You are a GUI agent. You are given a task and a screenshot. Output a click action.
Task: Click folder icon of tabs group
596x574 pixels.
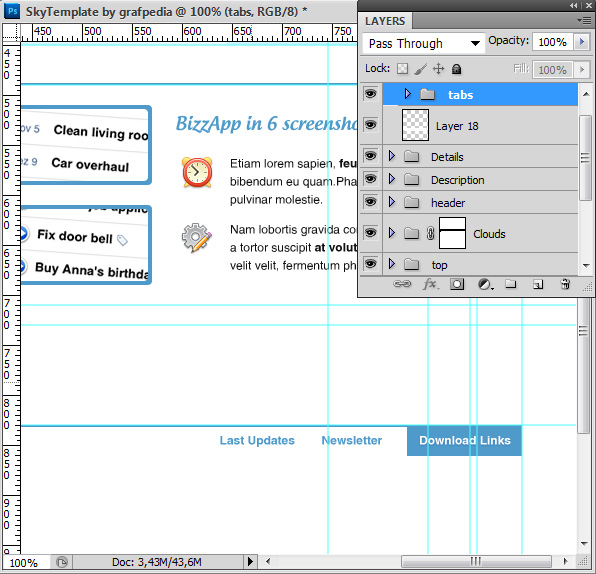[x=428, y=94]
